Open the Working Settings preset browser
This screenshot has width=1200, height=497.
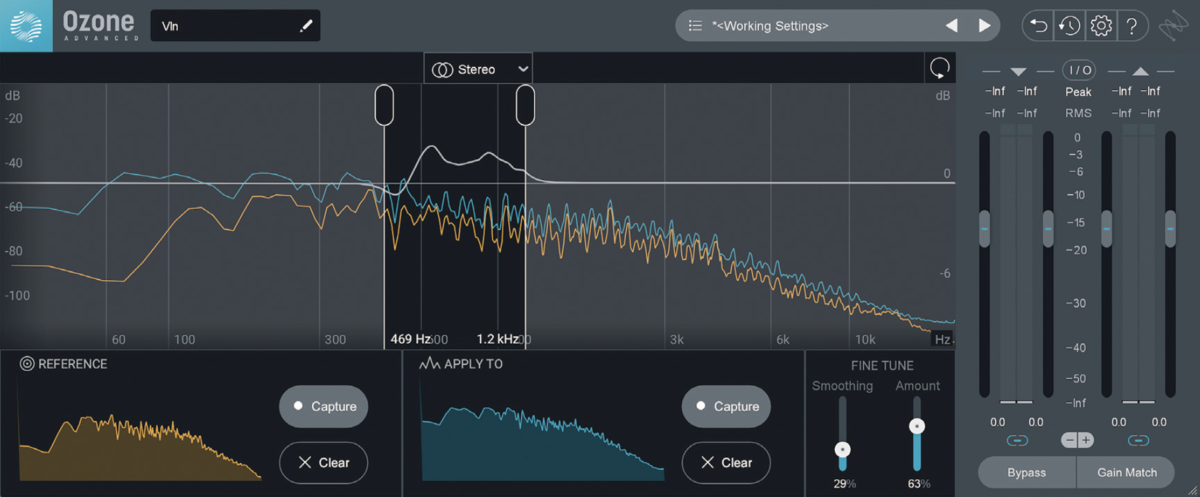coord(839,26)
